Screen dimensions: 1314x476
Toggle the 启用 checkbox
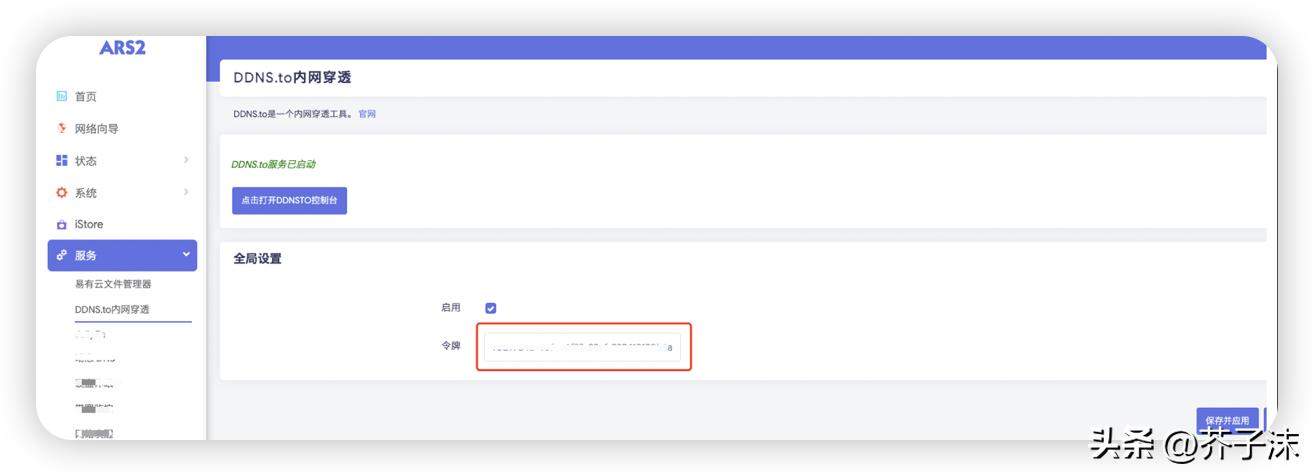[490, 308]
